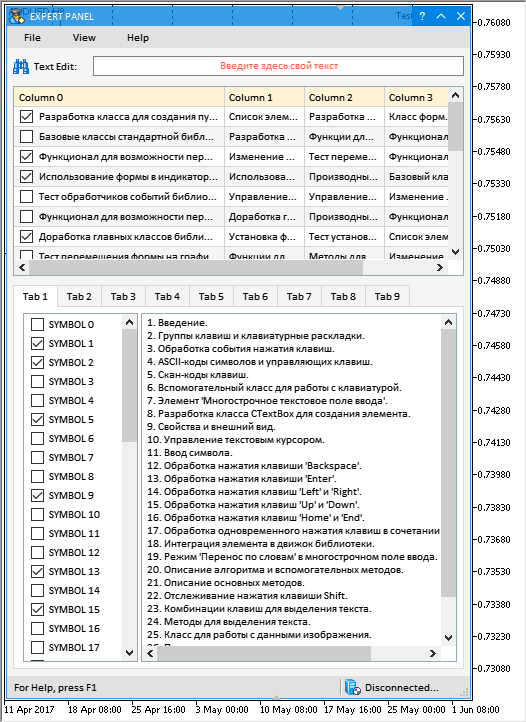The height and width of the screenshot is (722, 526).
Task: Click the line '1. Введение.'
Action: tap(177, 323)
